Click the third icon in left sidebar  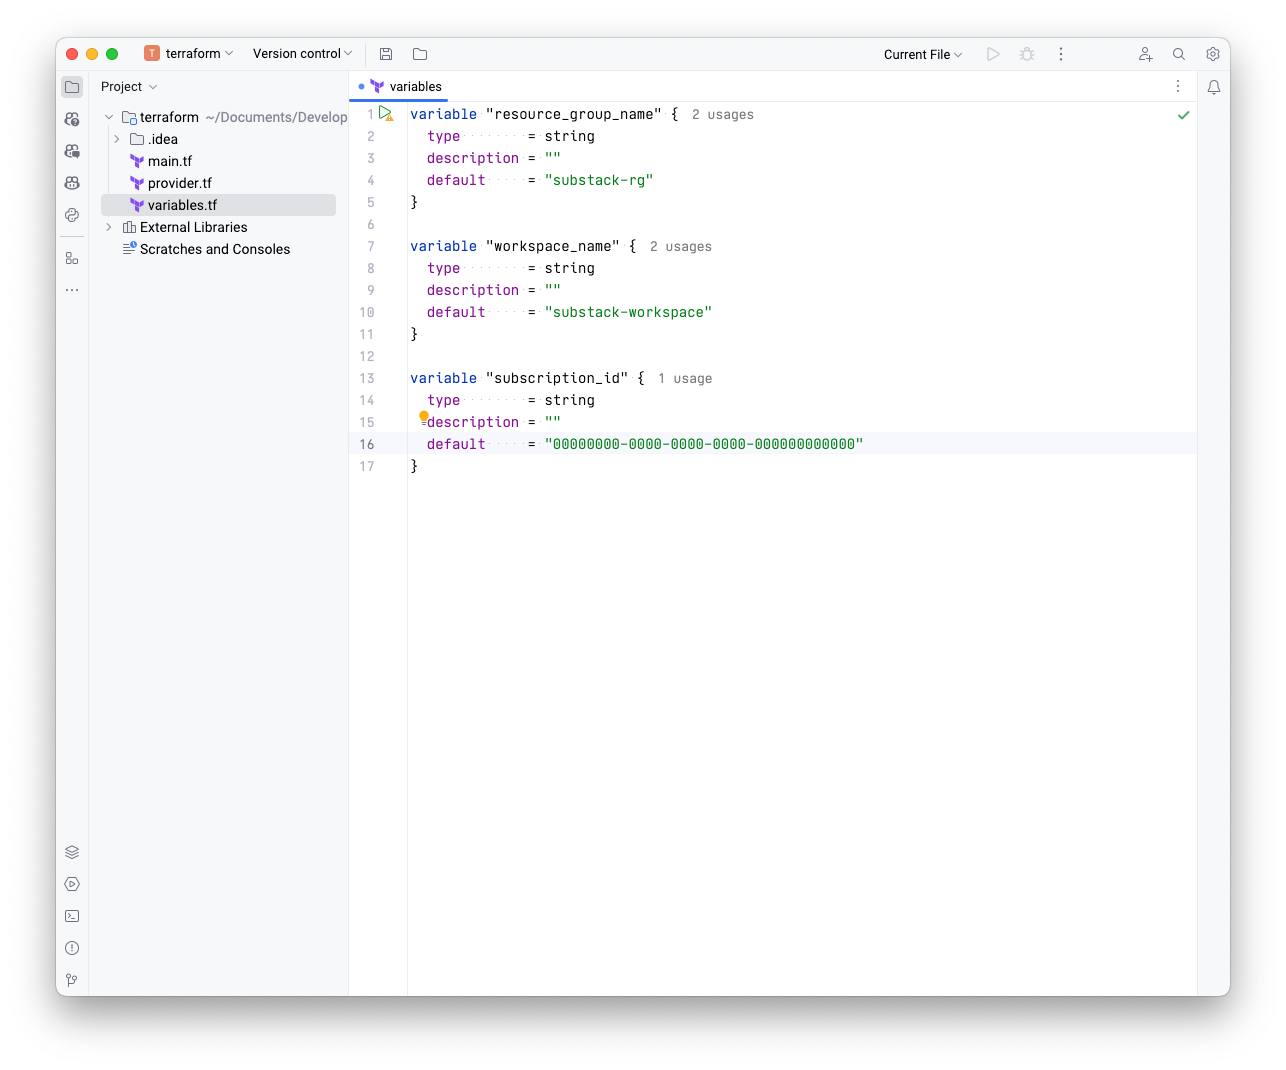click(72, 151)
